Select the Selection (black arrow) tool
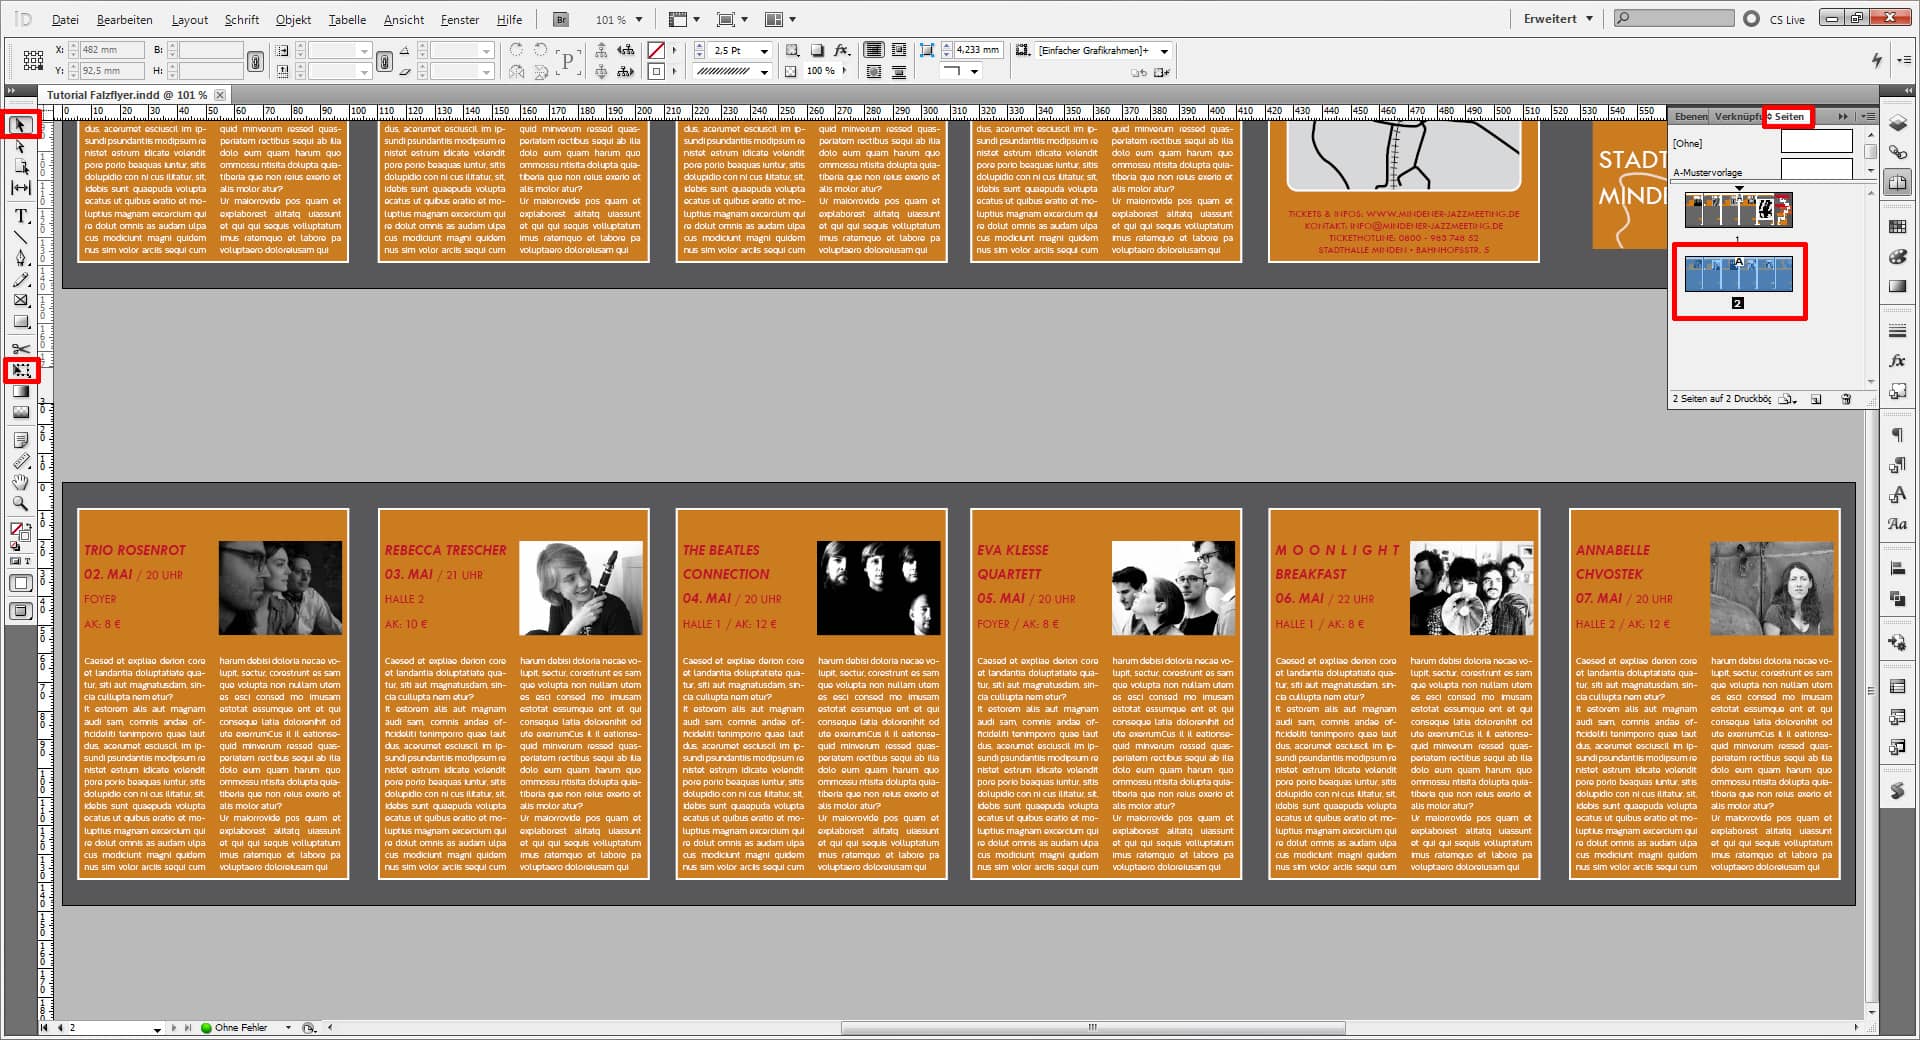The height and width of the screenshot is (1040, 1920). tap(20, 125)
